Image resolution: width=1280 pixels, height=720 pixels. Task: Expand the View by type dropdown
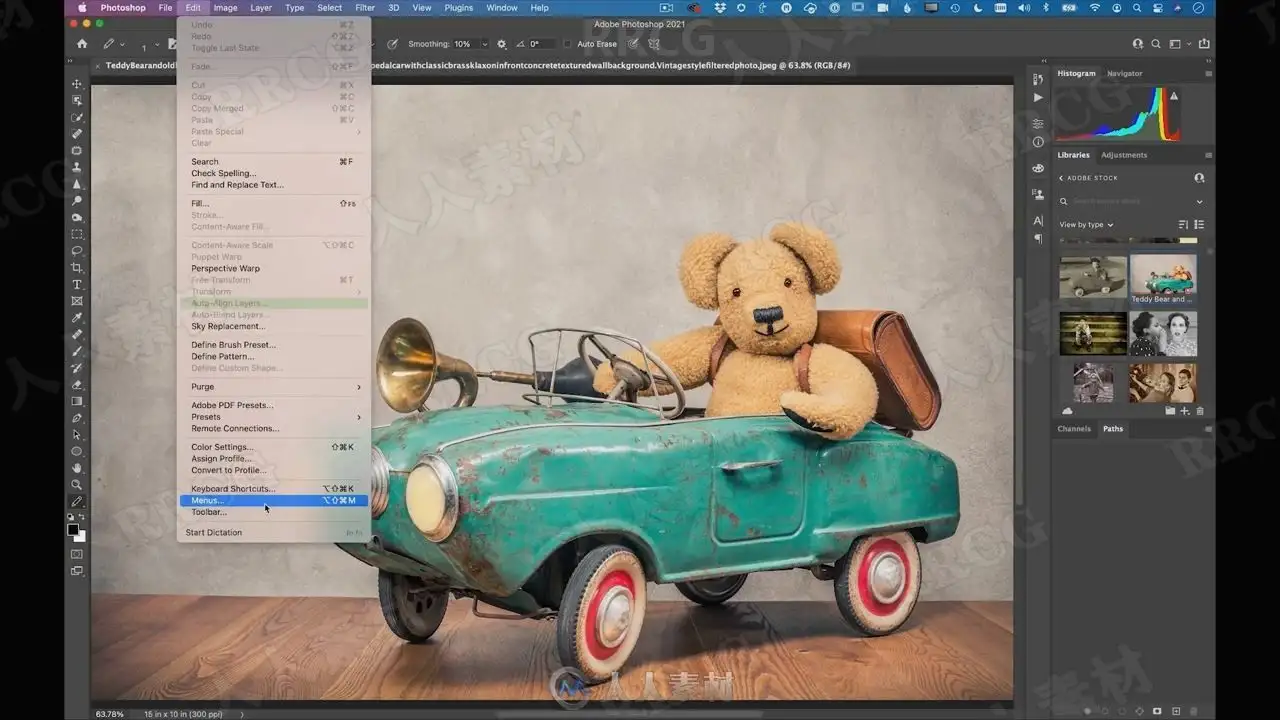(x=1086, y=225)
